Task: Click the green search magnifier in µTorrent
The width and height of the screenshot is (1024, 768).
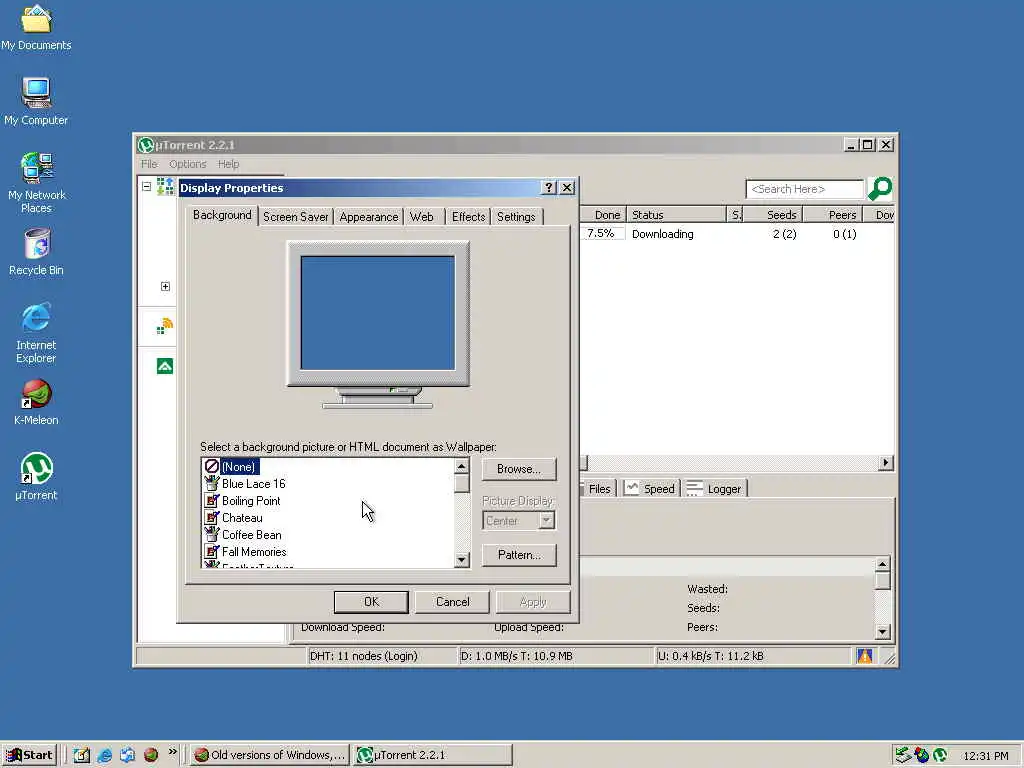Action: pyautogui.click(x=880, y=189)
